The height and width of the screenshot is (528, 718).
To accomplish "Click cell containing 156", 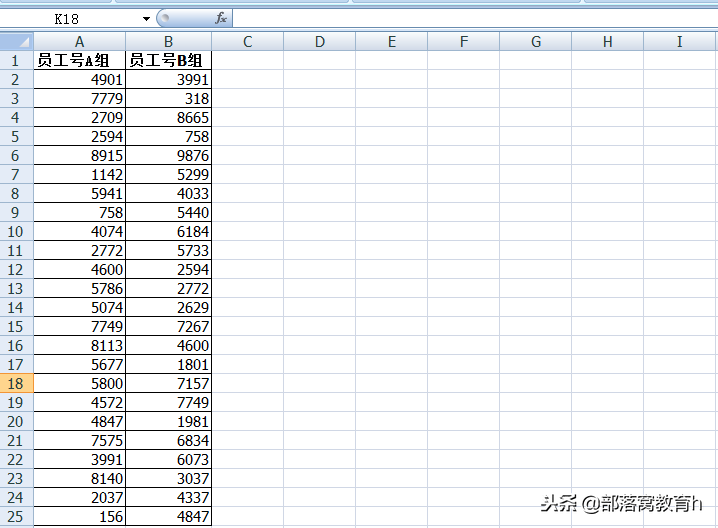I will click(x=80, y=516).
